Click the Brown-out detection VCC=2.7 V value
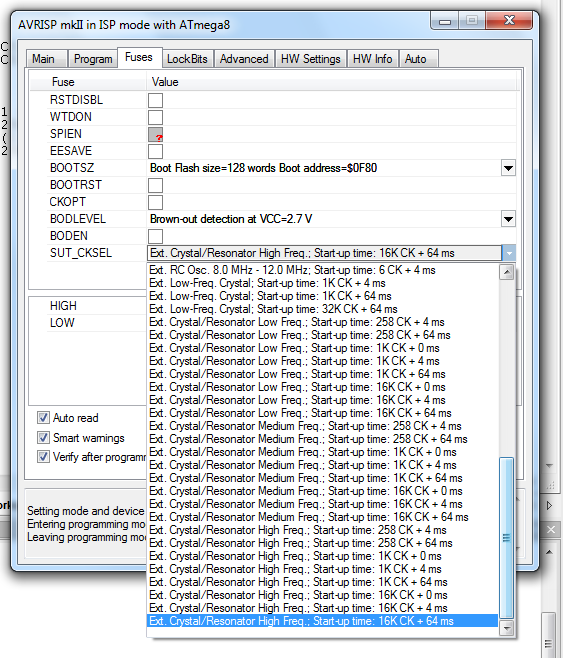 231,219
